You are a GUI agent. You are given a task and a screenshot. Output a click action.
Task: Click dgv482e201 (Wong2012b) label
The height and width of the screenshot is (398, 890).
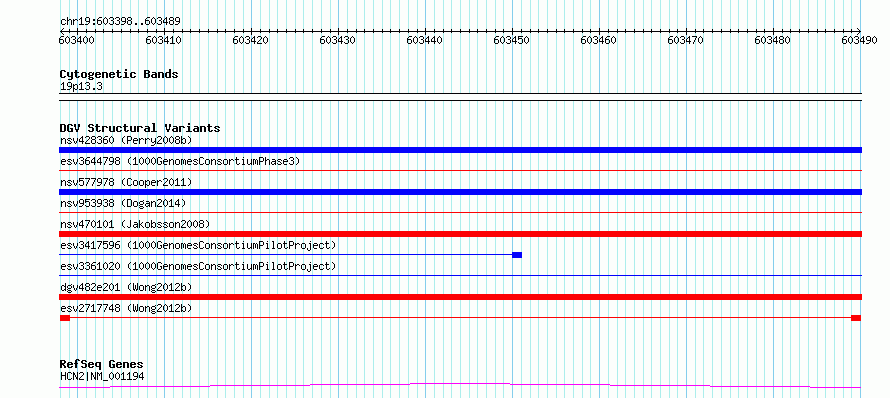point(126,287)
